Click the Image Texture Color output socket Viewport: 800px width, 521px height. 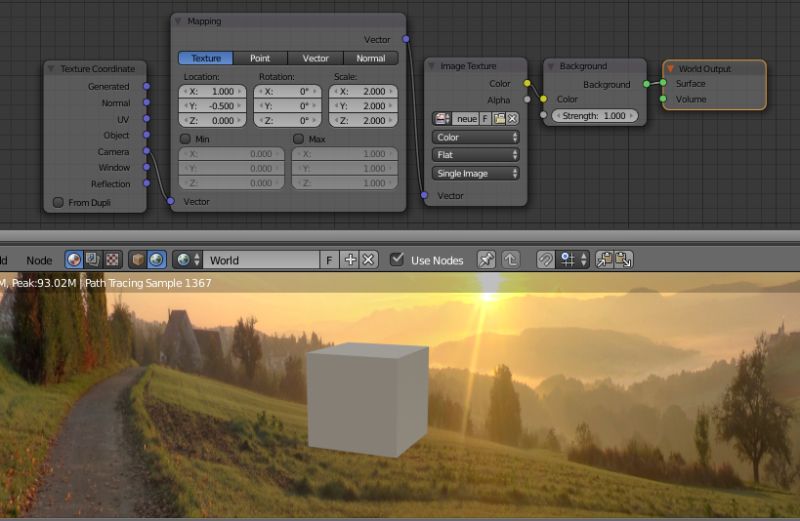pos(527,83)
